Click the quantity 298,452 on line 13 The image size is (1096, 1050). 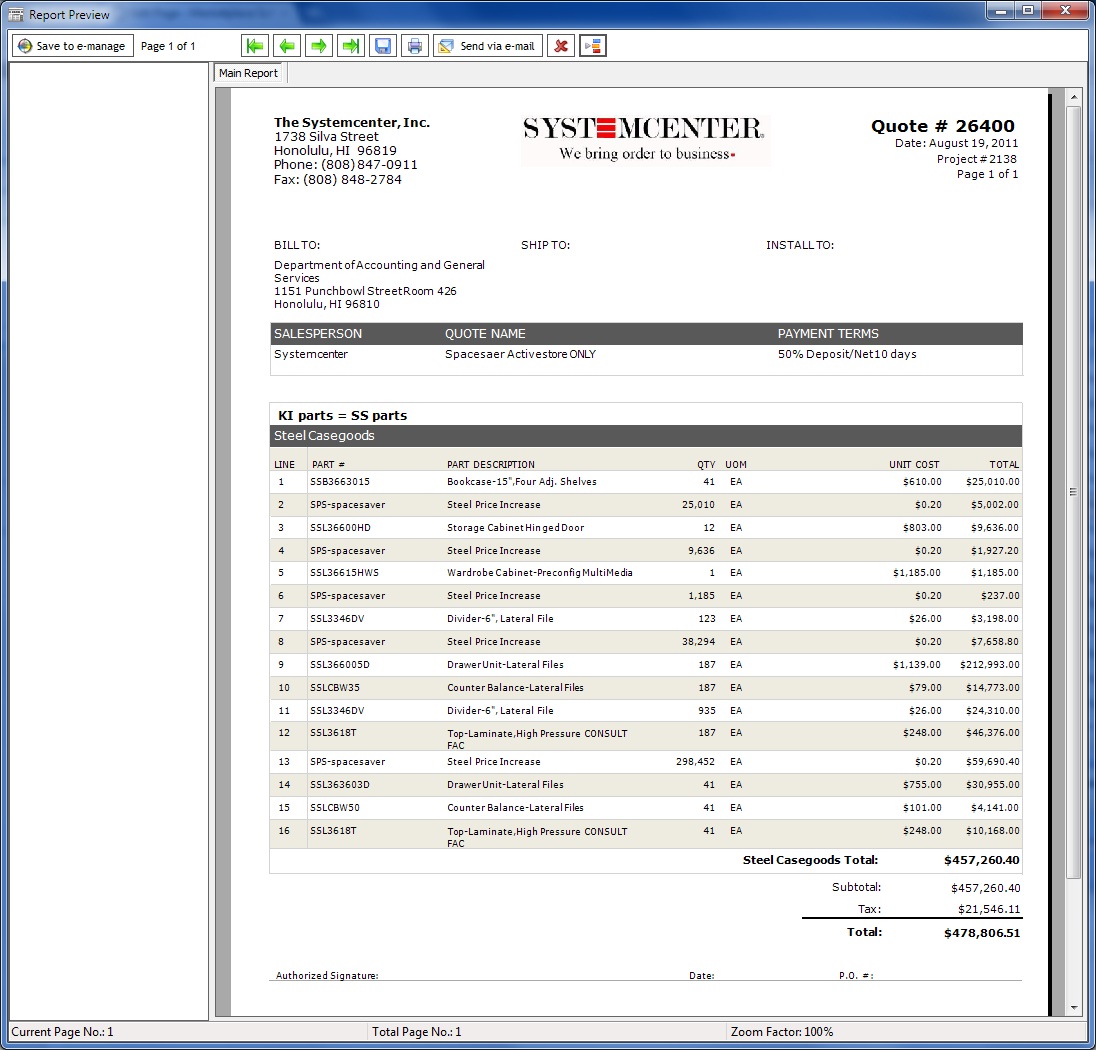tap(695, 762)
